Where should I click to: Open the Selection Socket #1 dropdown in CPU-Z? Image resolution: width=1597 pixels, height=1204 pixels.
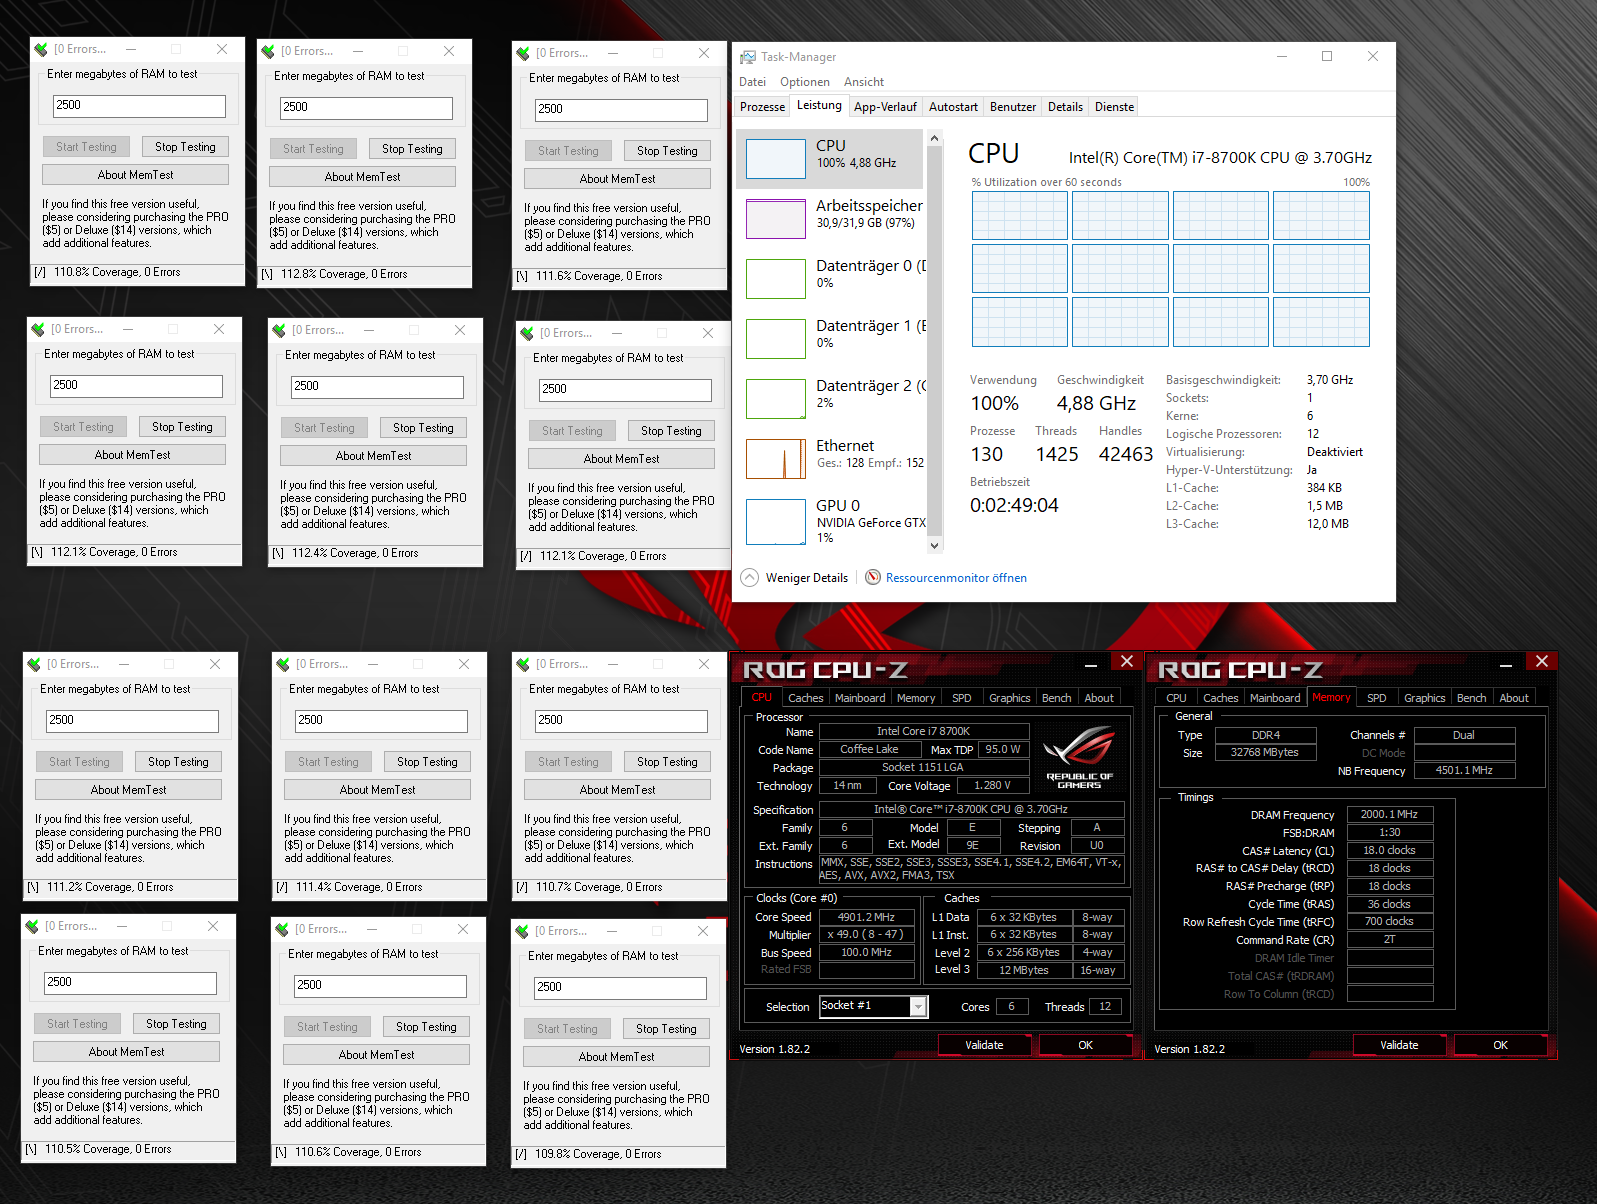918,1007
